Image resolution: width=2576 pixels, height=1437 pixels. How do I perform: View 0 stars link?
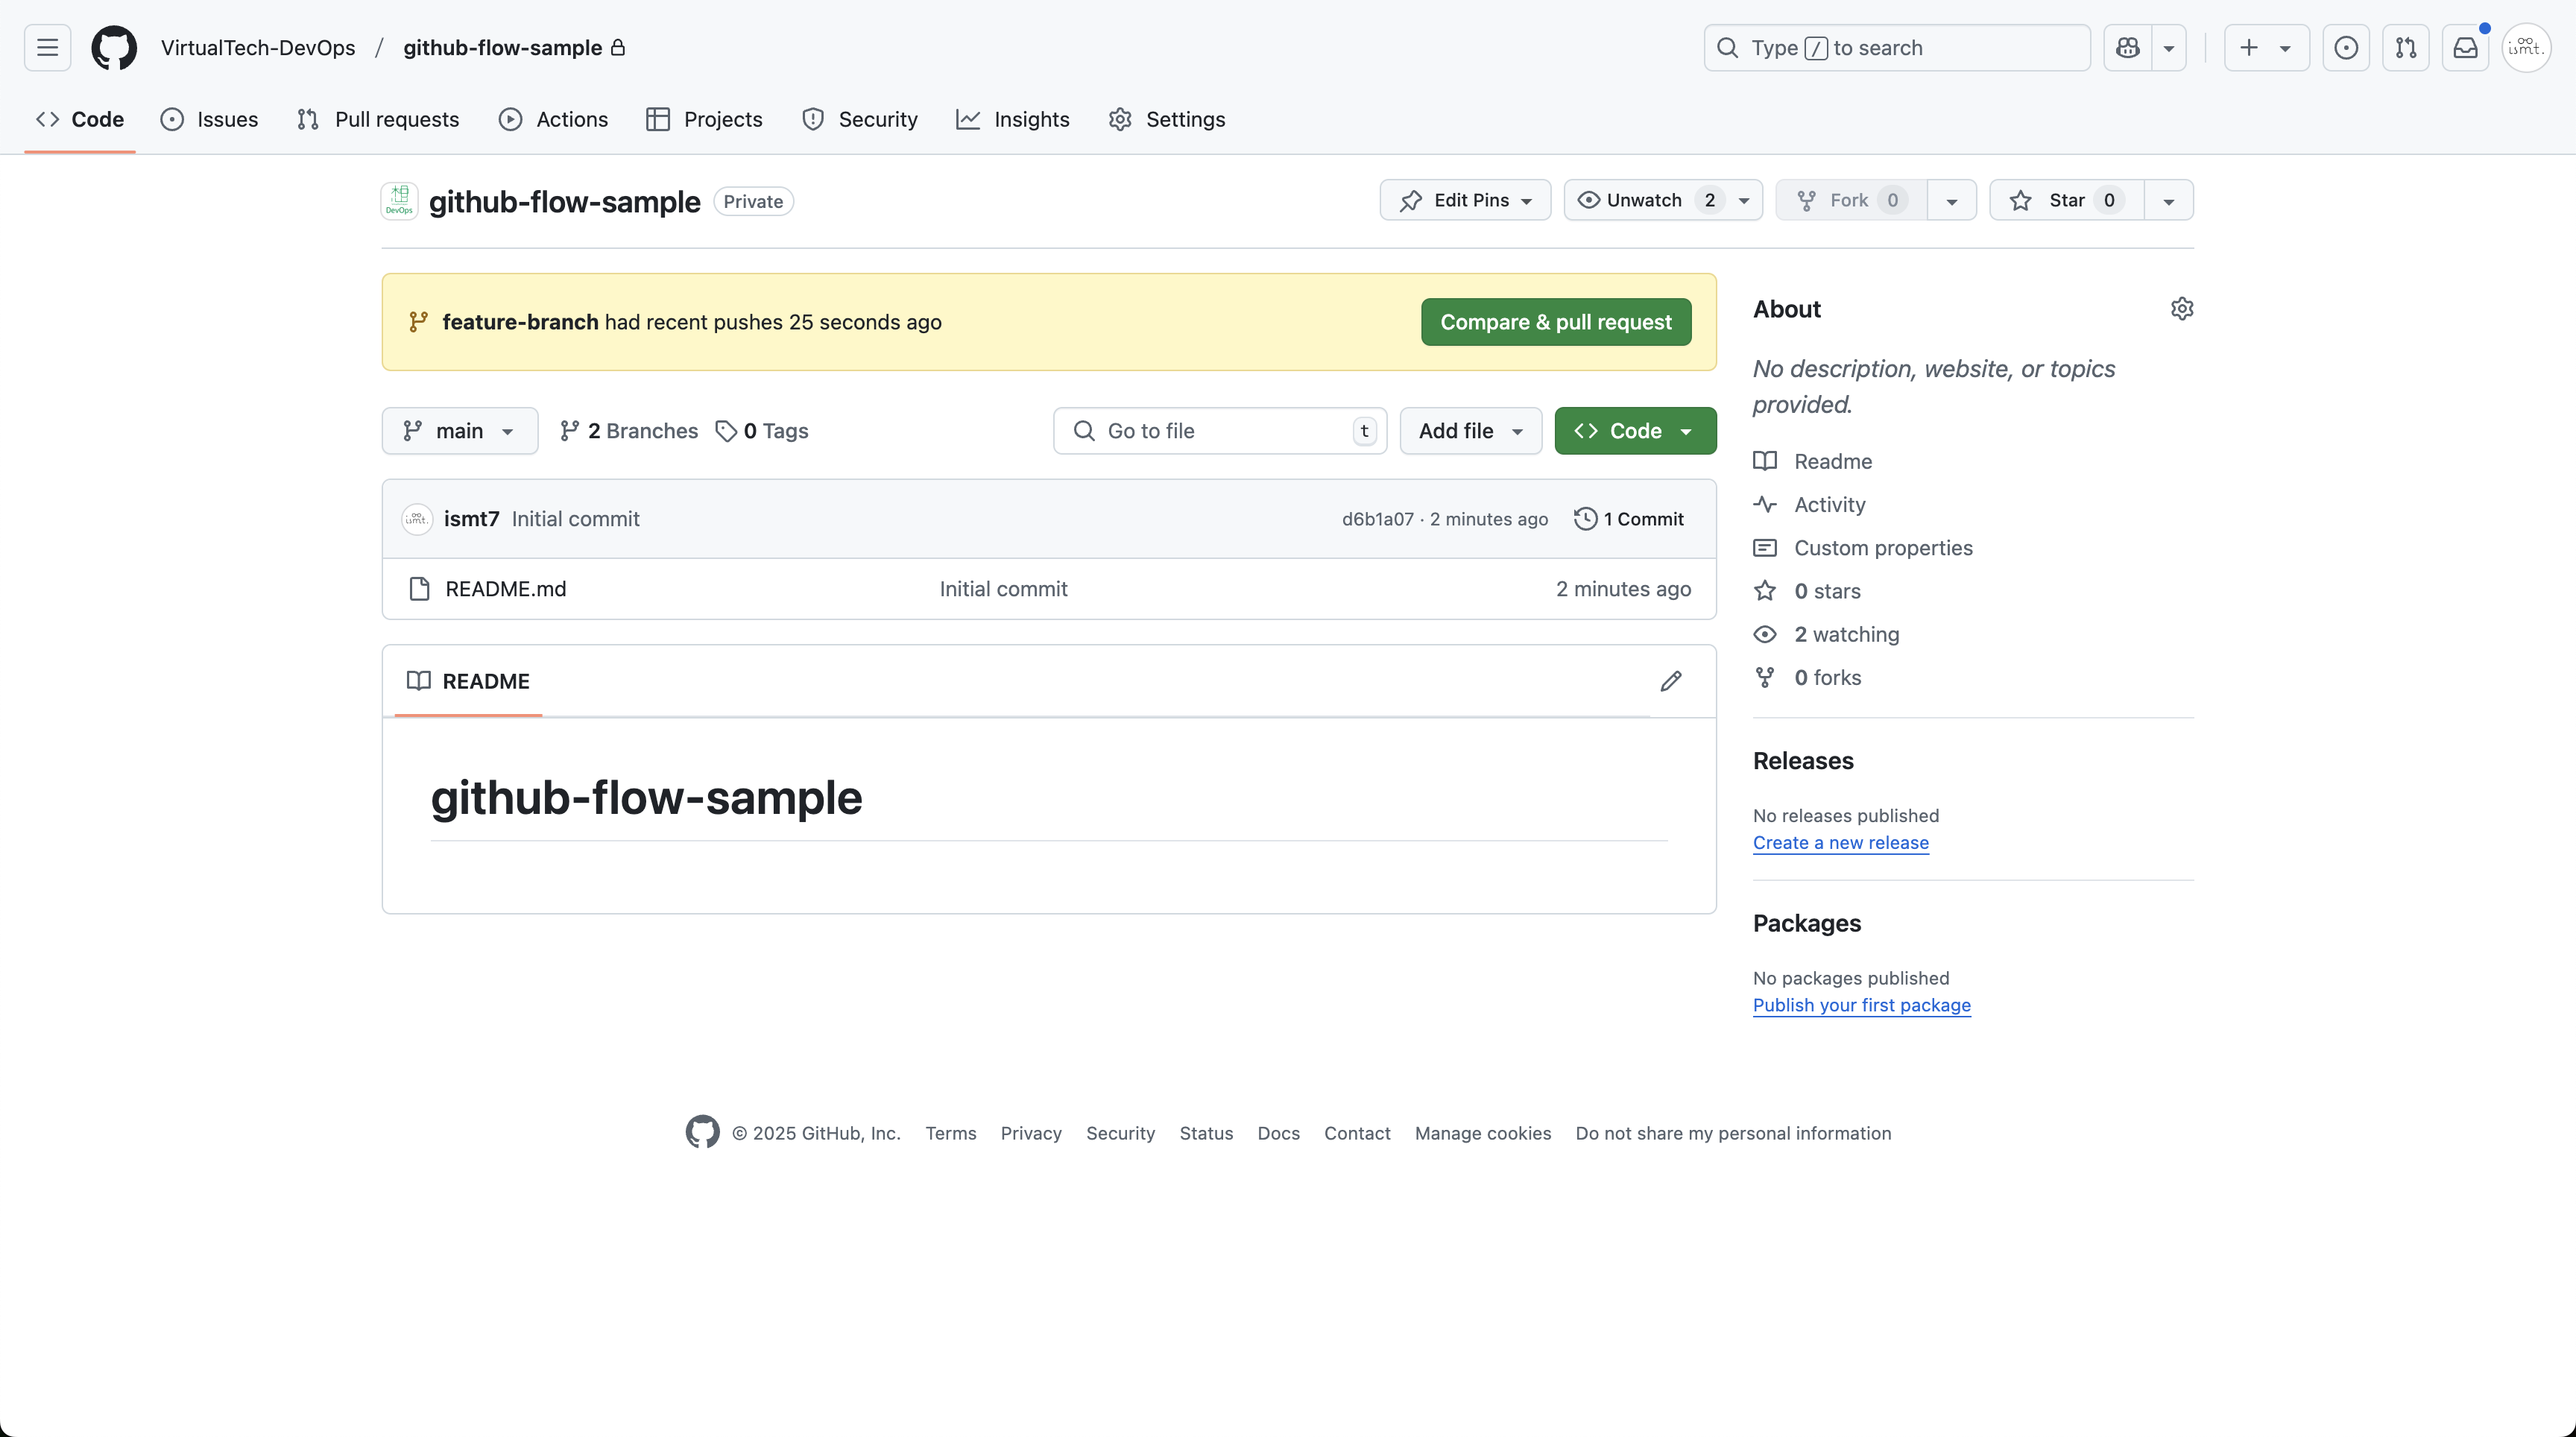point(1807,591)
